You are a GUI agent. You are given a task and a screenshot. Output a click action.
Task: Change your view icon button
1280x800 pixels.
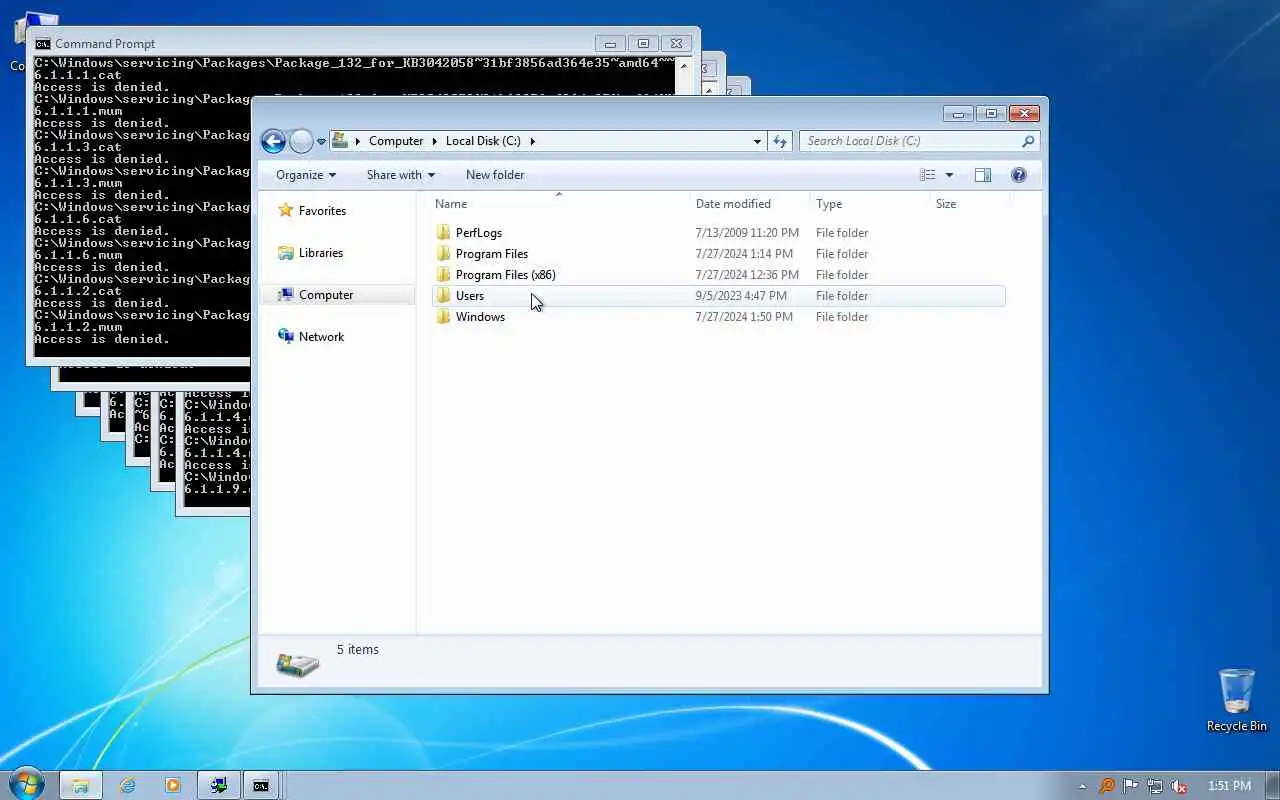click(928, 175)
